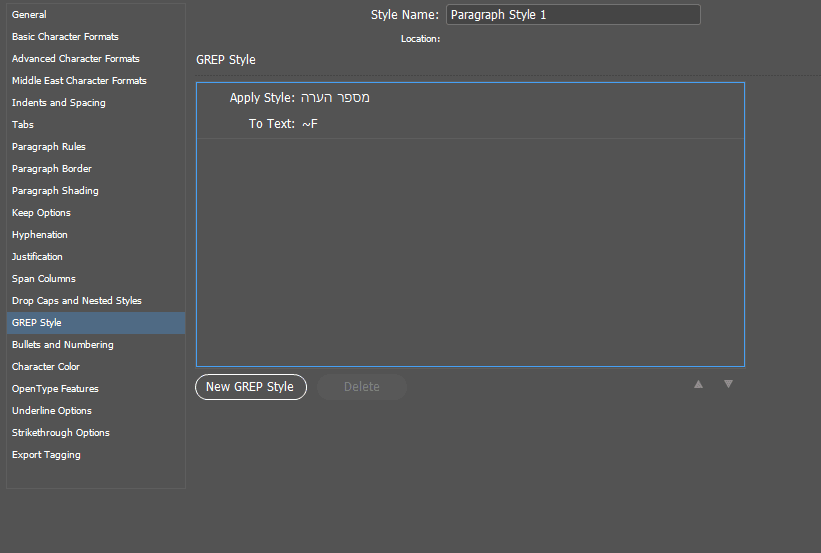Go to Advanced Character Formats
Screen dimensions: 821x553
(x=76, y=59)
